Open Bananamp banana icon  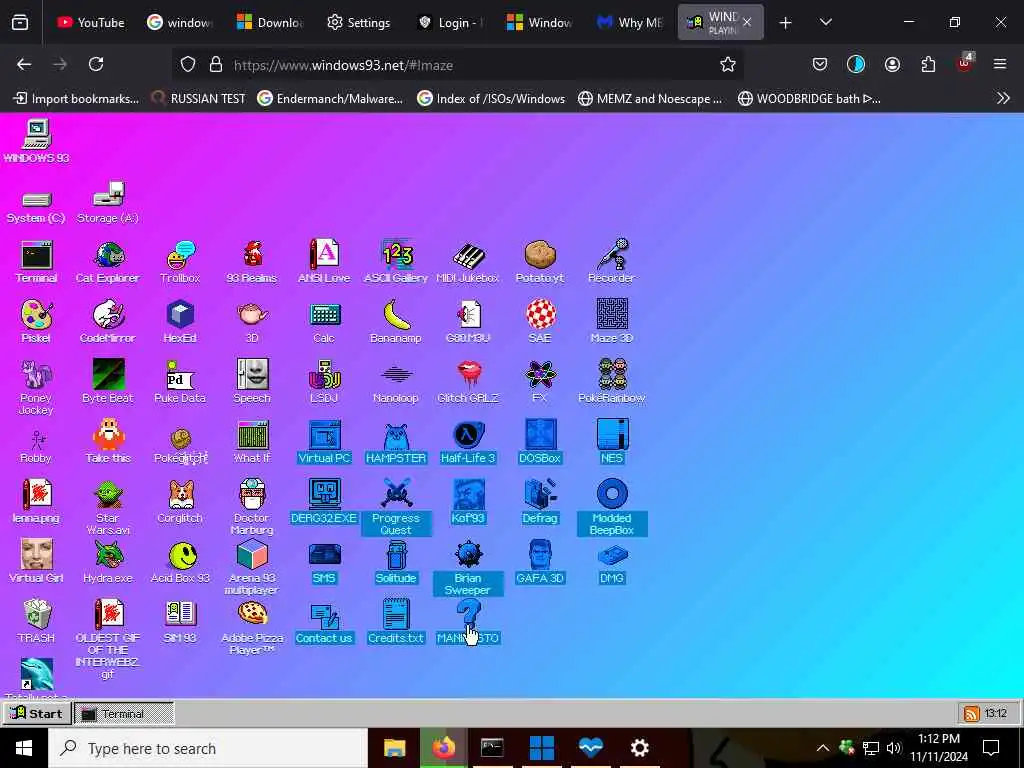pos(396,322)
